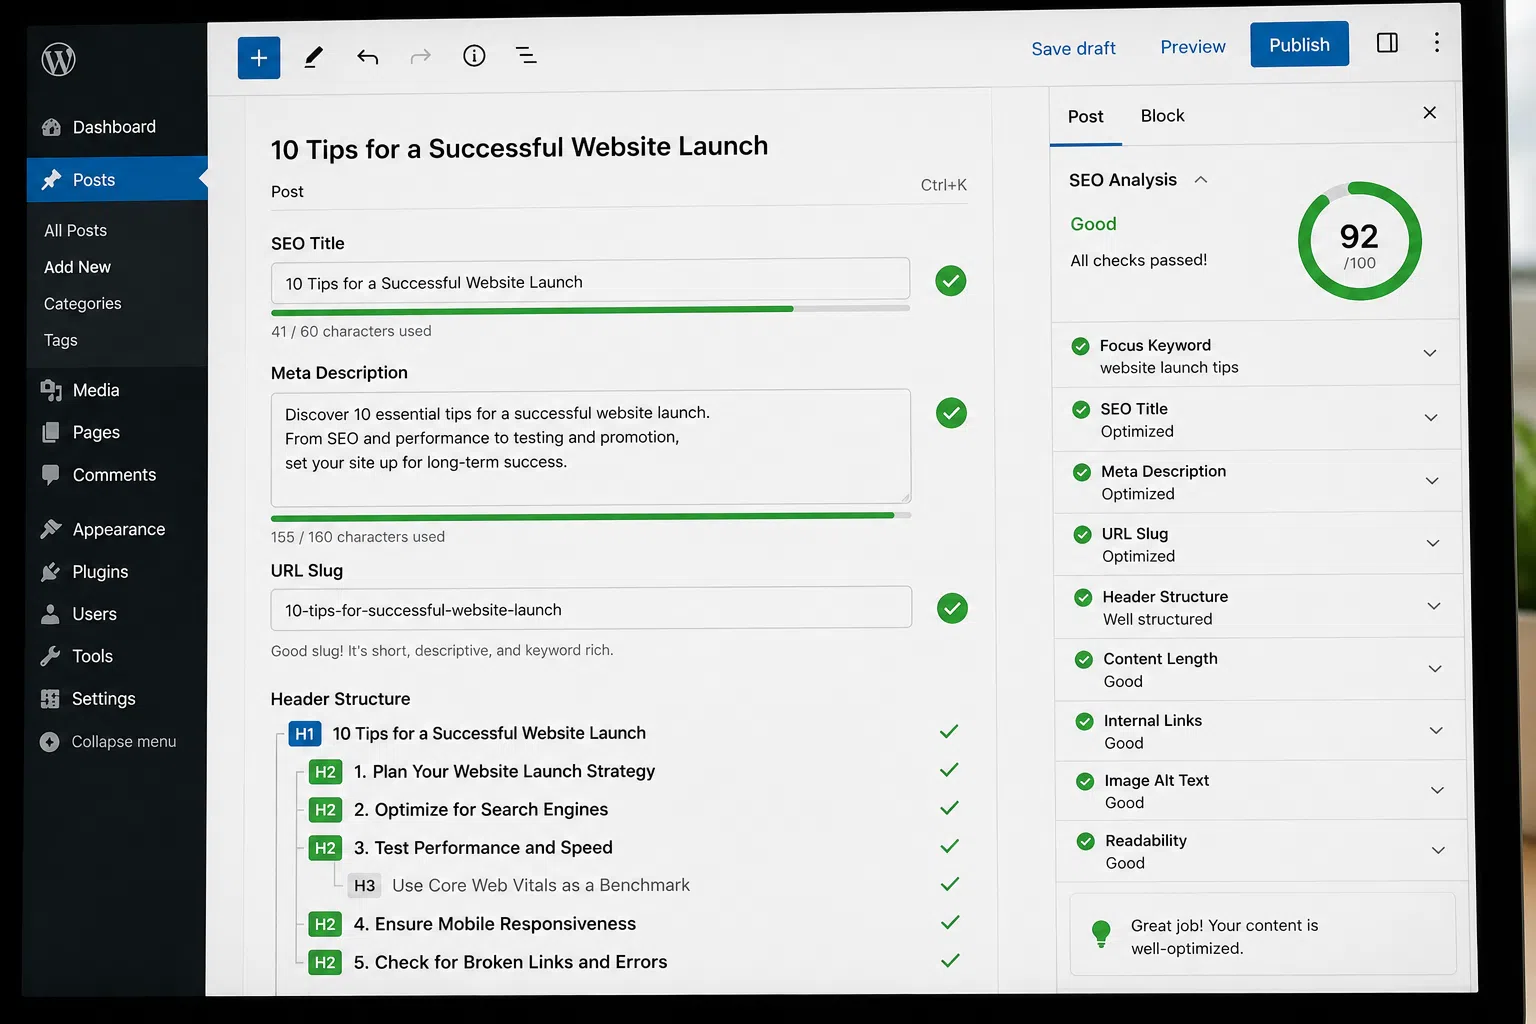Image resolution: width=1536 pixels, height=1024 pixels.
Task: Click the Publish button
Action: (1299, 45)
